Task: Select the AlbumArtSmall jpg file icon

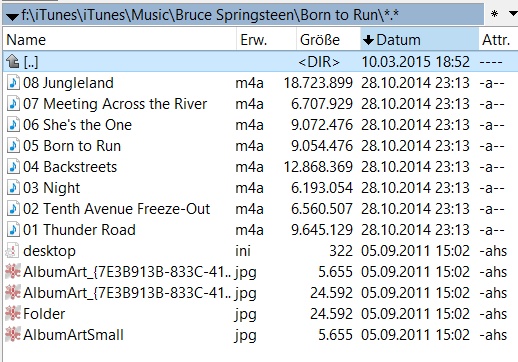Action: point(13,335)
